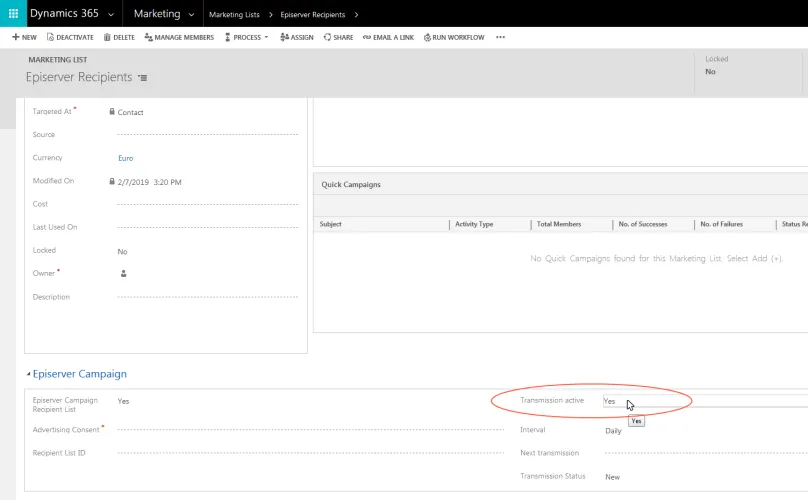Image resolution: width=808 pixels, height=500 pixels.
Task: Click the Source field
Action: 208,135
